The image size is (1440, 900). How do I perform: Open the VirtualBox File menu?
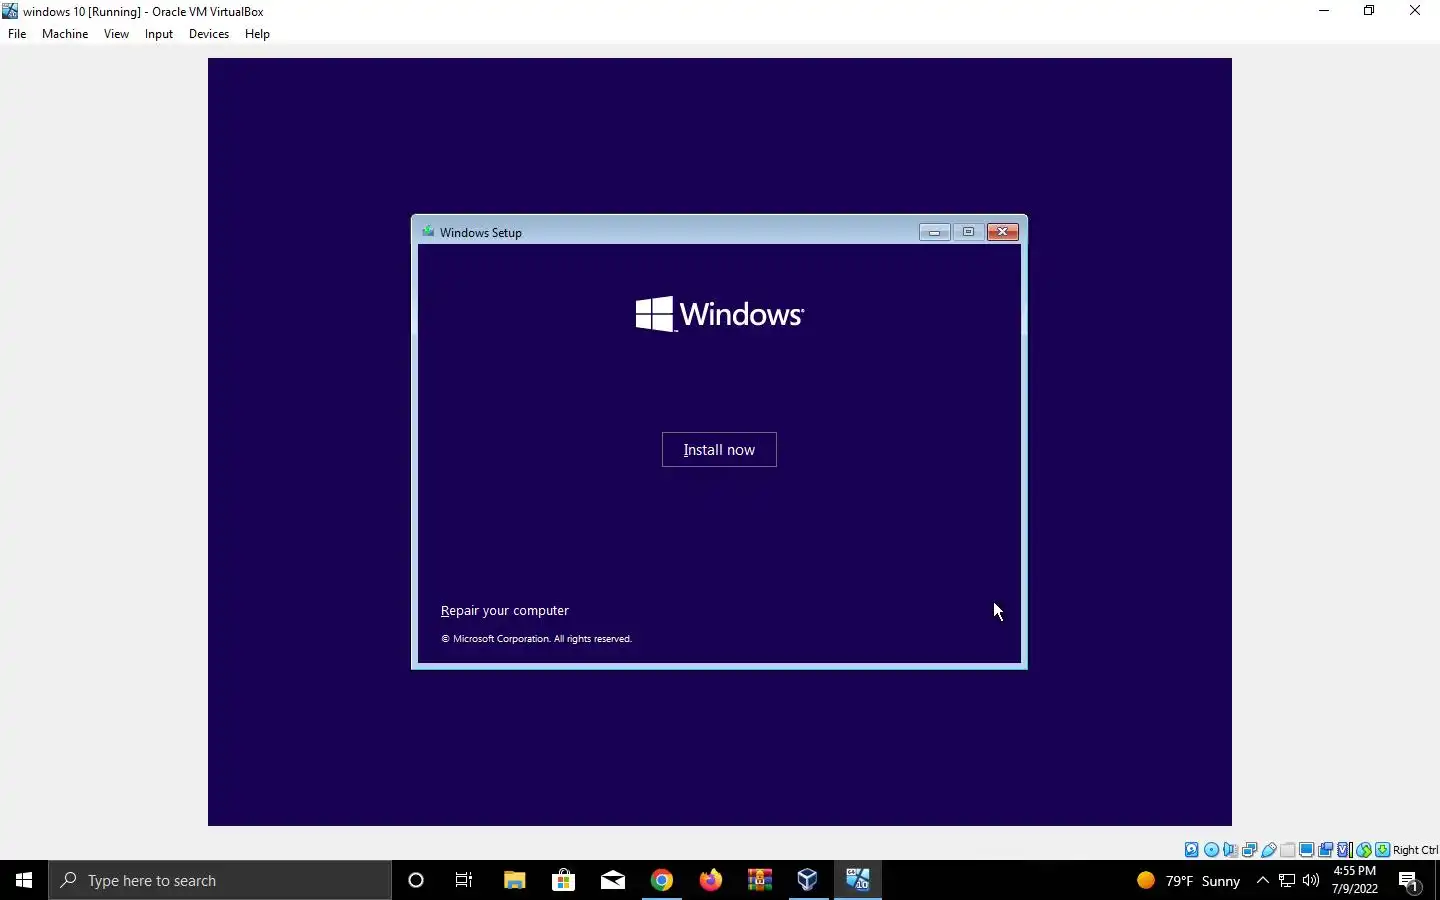tap(17, 34)
